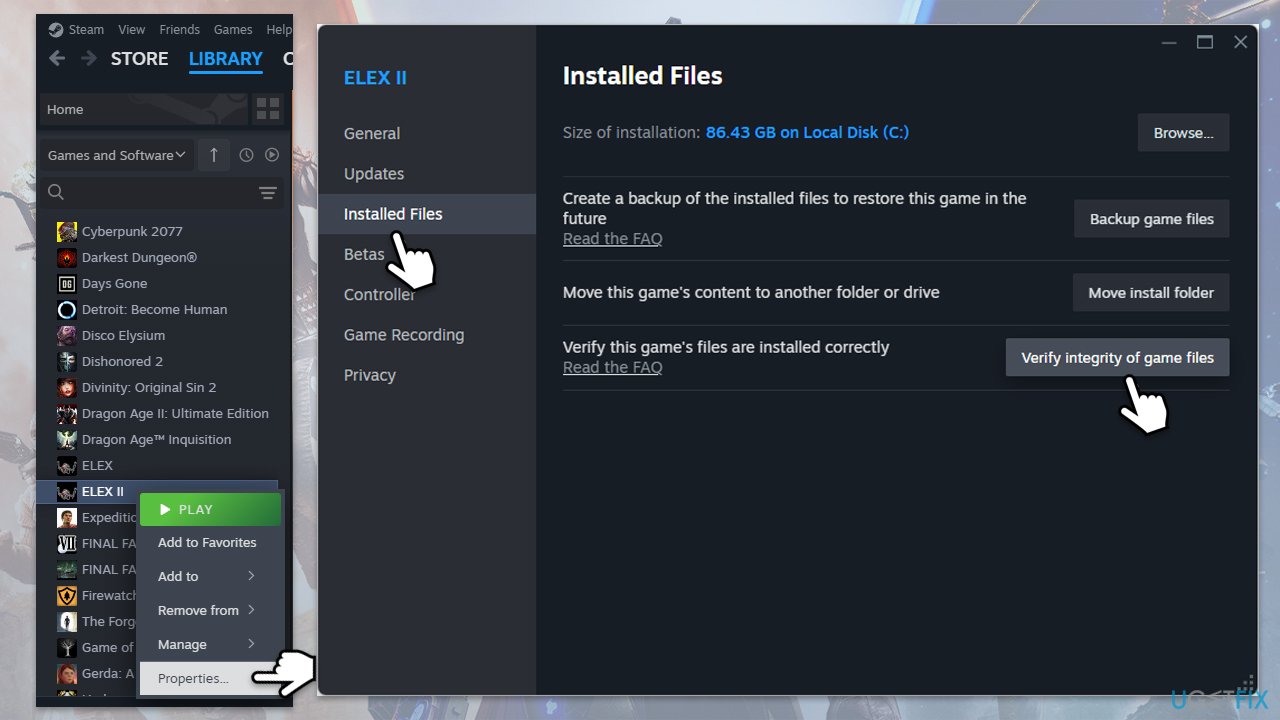Switch to the Controller settings tab
The height and width of the screenshot is (720, 1280).
click(379, 295)
